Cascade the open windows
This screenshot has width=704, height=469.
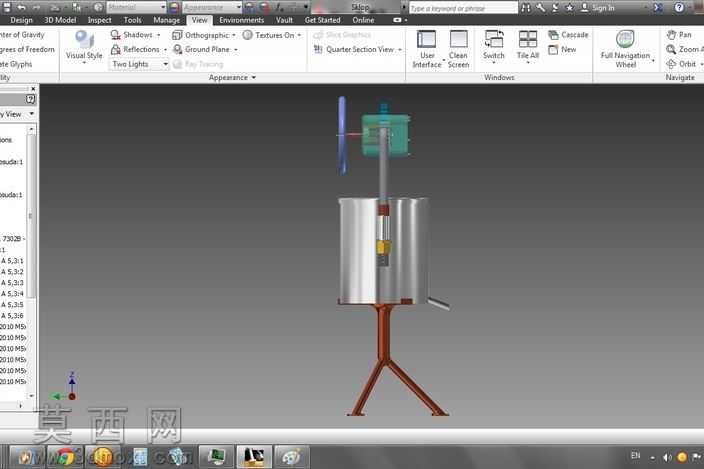click(x=568, y=35)
